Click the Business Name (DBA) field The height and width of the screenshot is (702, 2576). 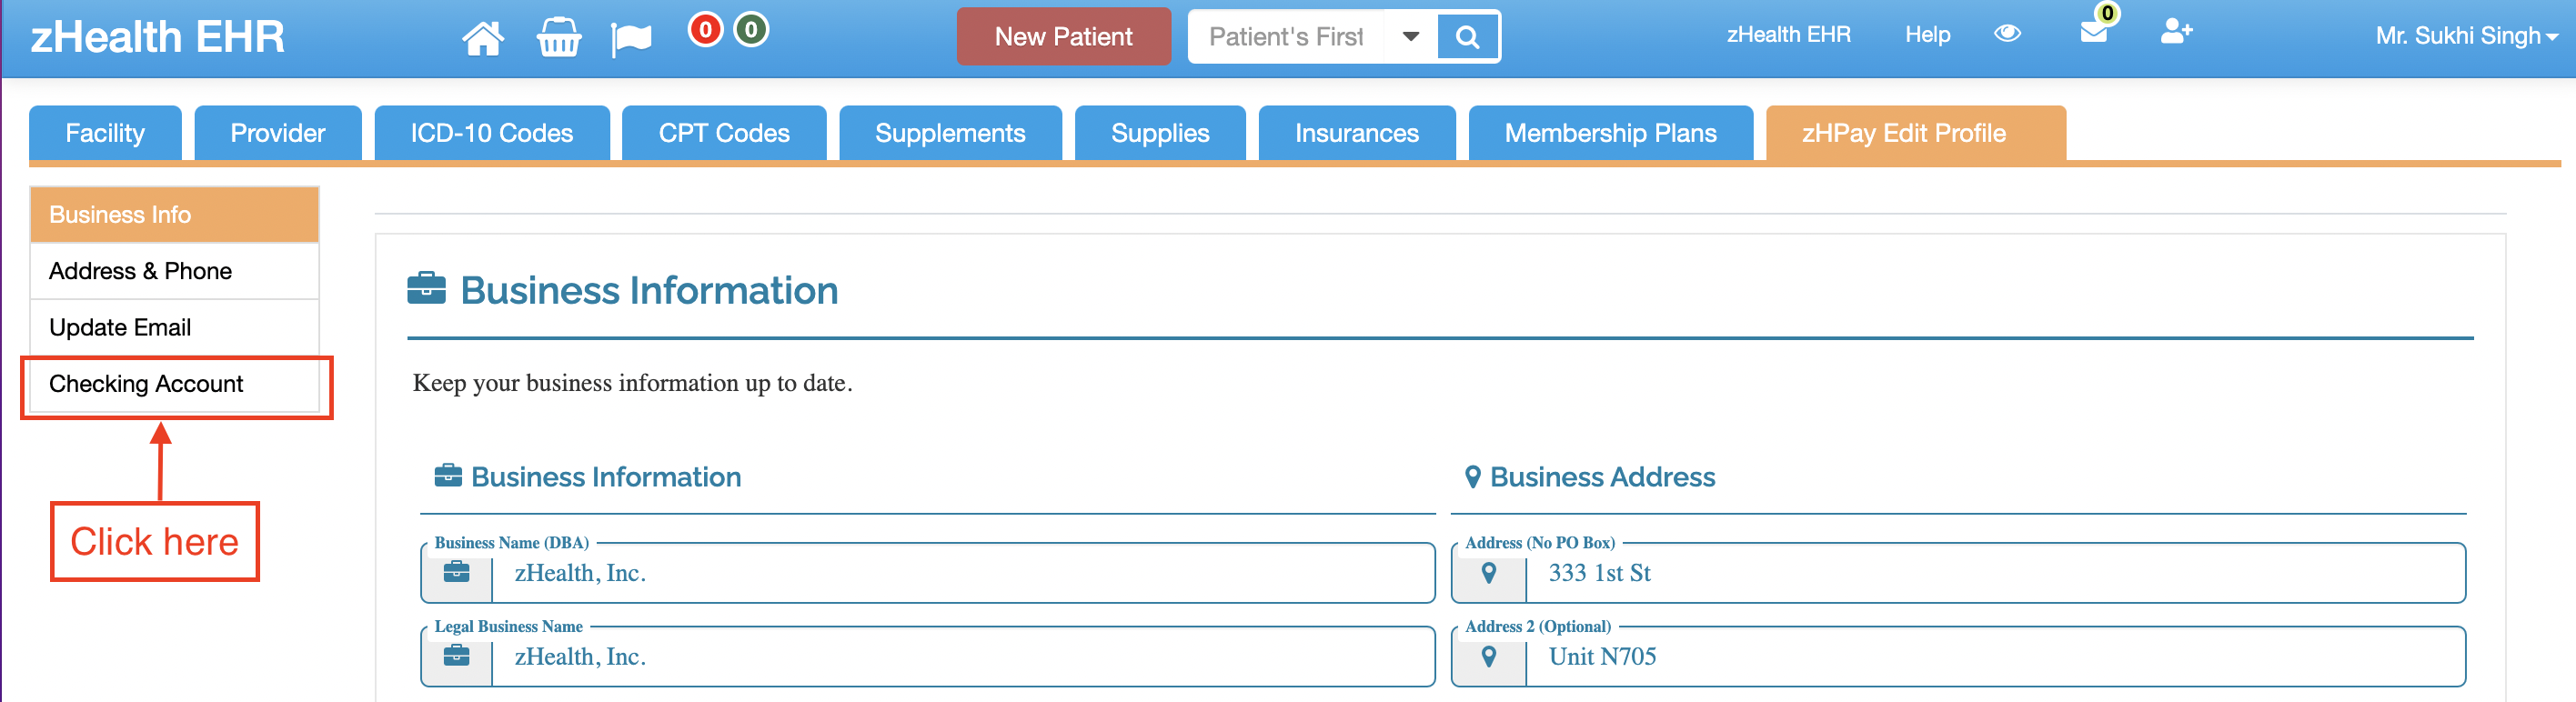point(928,573)
